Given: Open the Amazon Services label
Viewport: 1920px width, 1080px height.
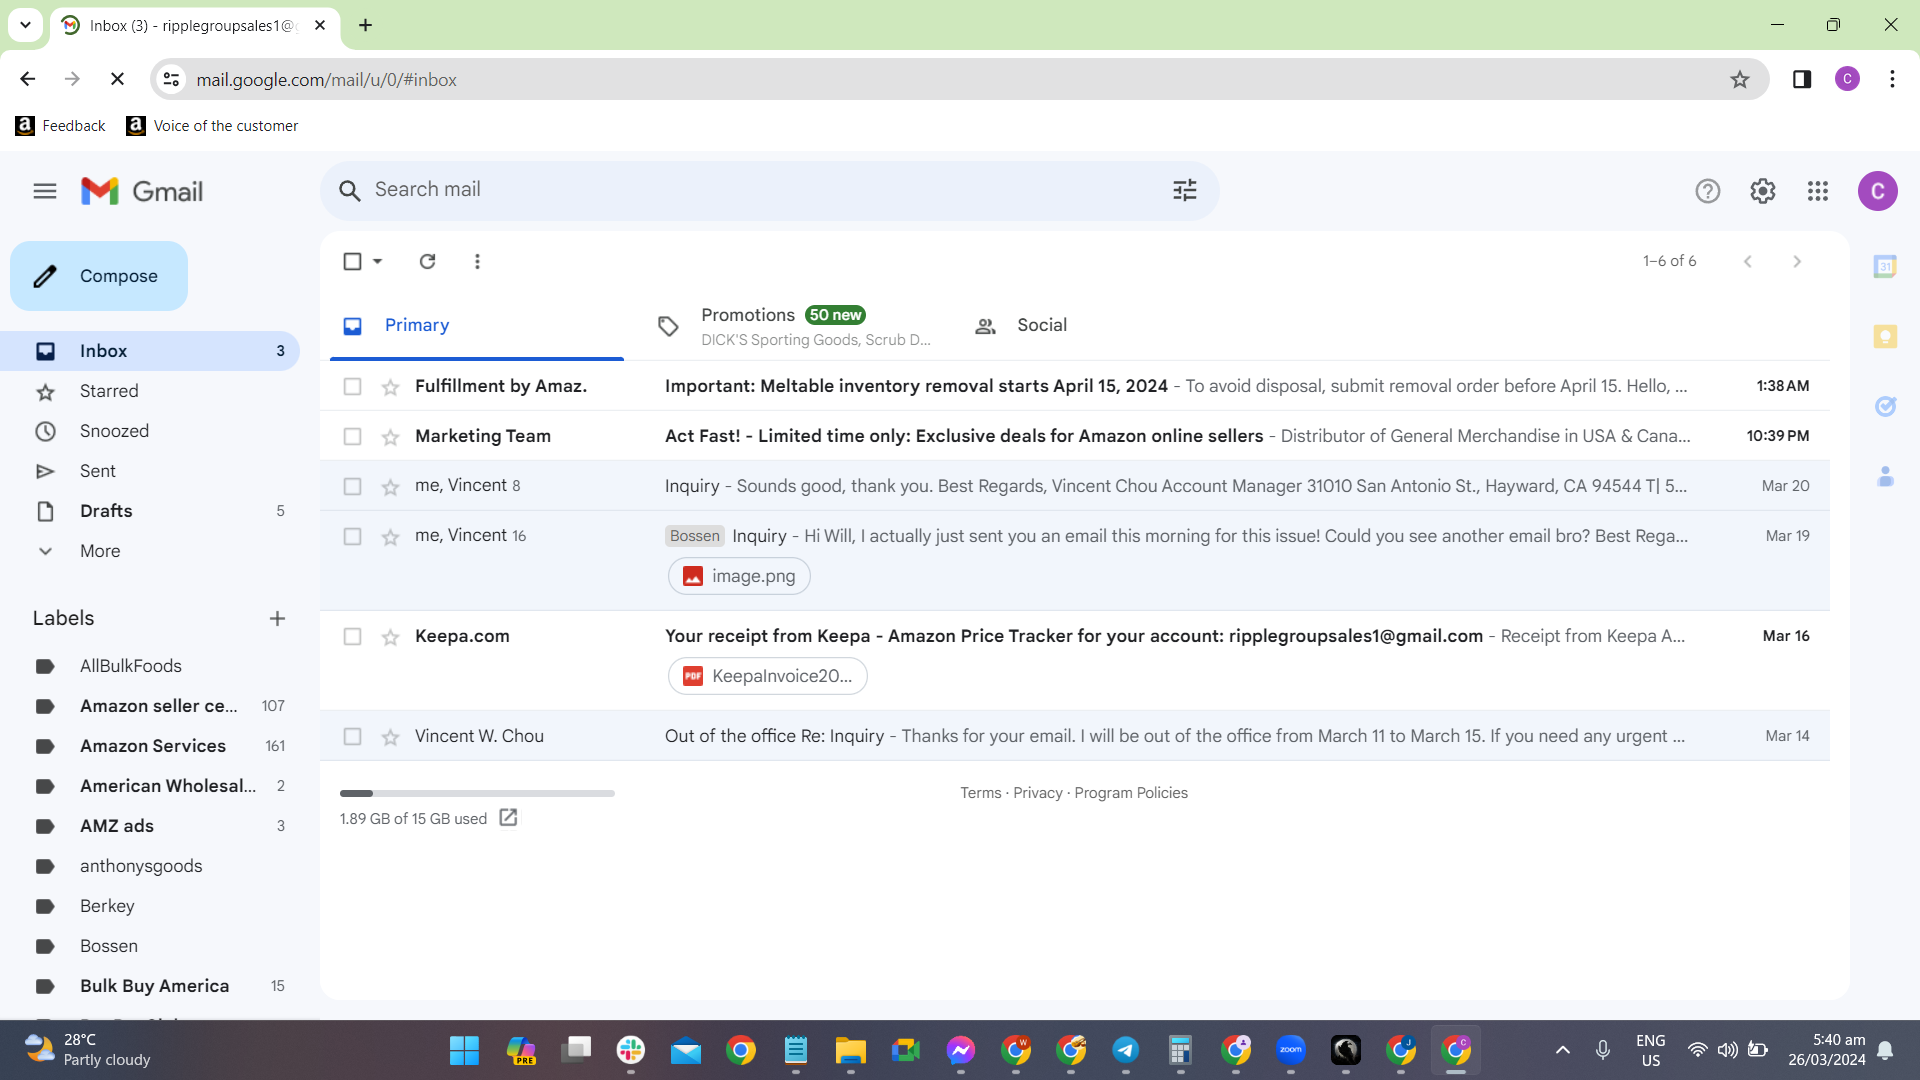Looking at the screenshot, I should [x=153, y=746].
